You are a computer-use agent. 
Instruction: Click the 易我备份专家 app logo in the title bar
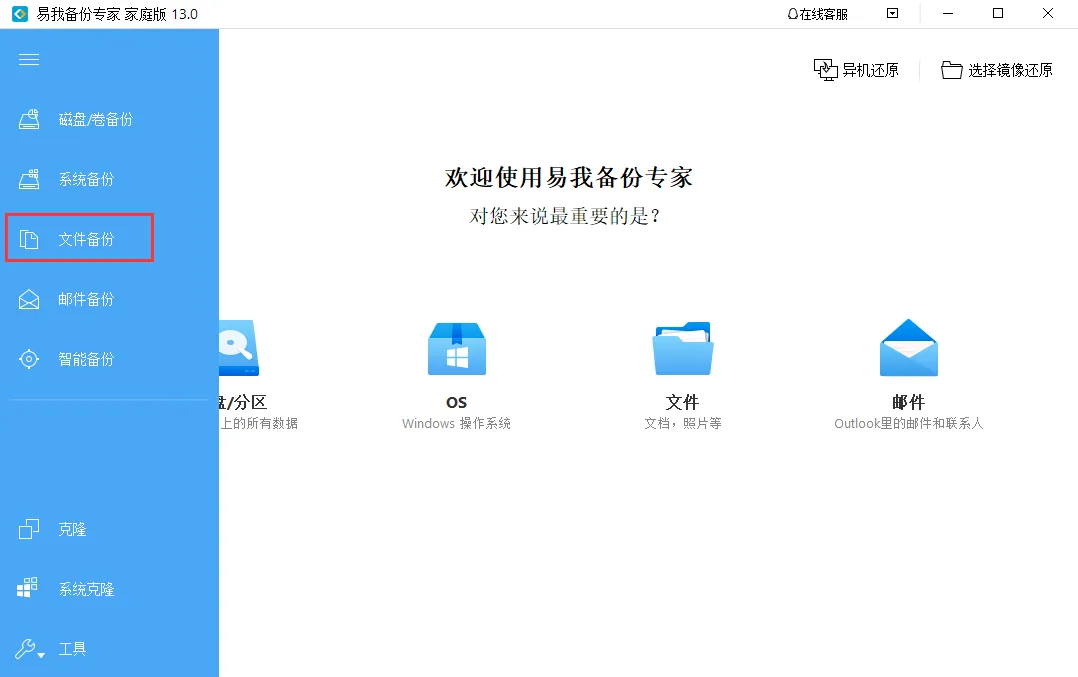point(18,14)
